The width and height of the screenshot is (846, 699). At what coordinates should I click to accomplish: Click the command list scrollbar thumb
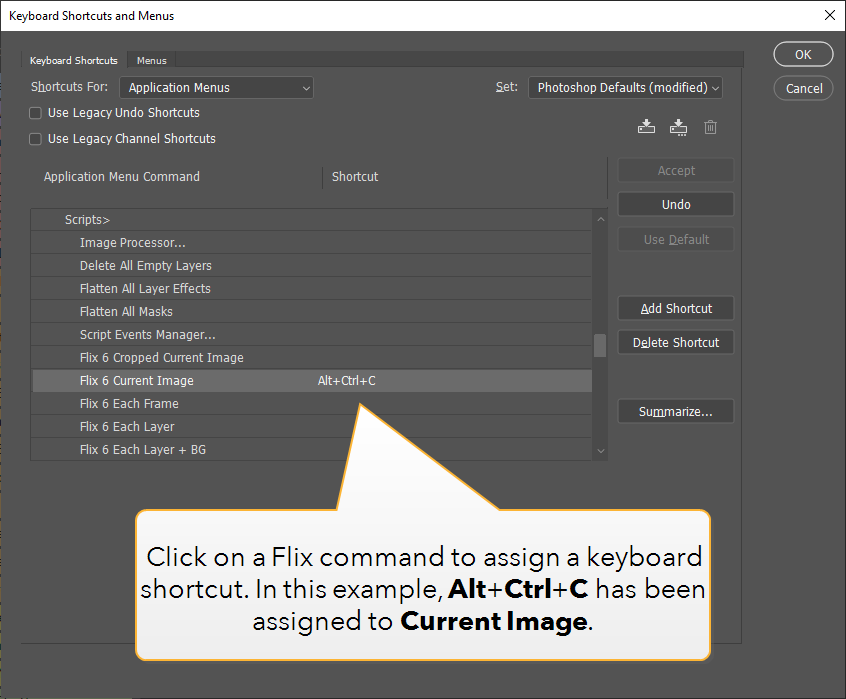[x=600, y=345]
